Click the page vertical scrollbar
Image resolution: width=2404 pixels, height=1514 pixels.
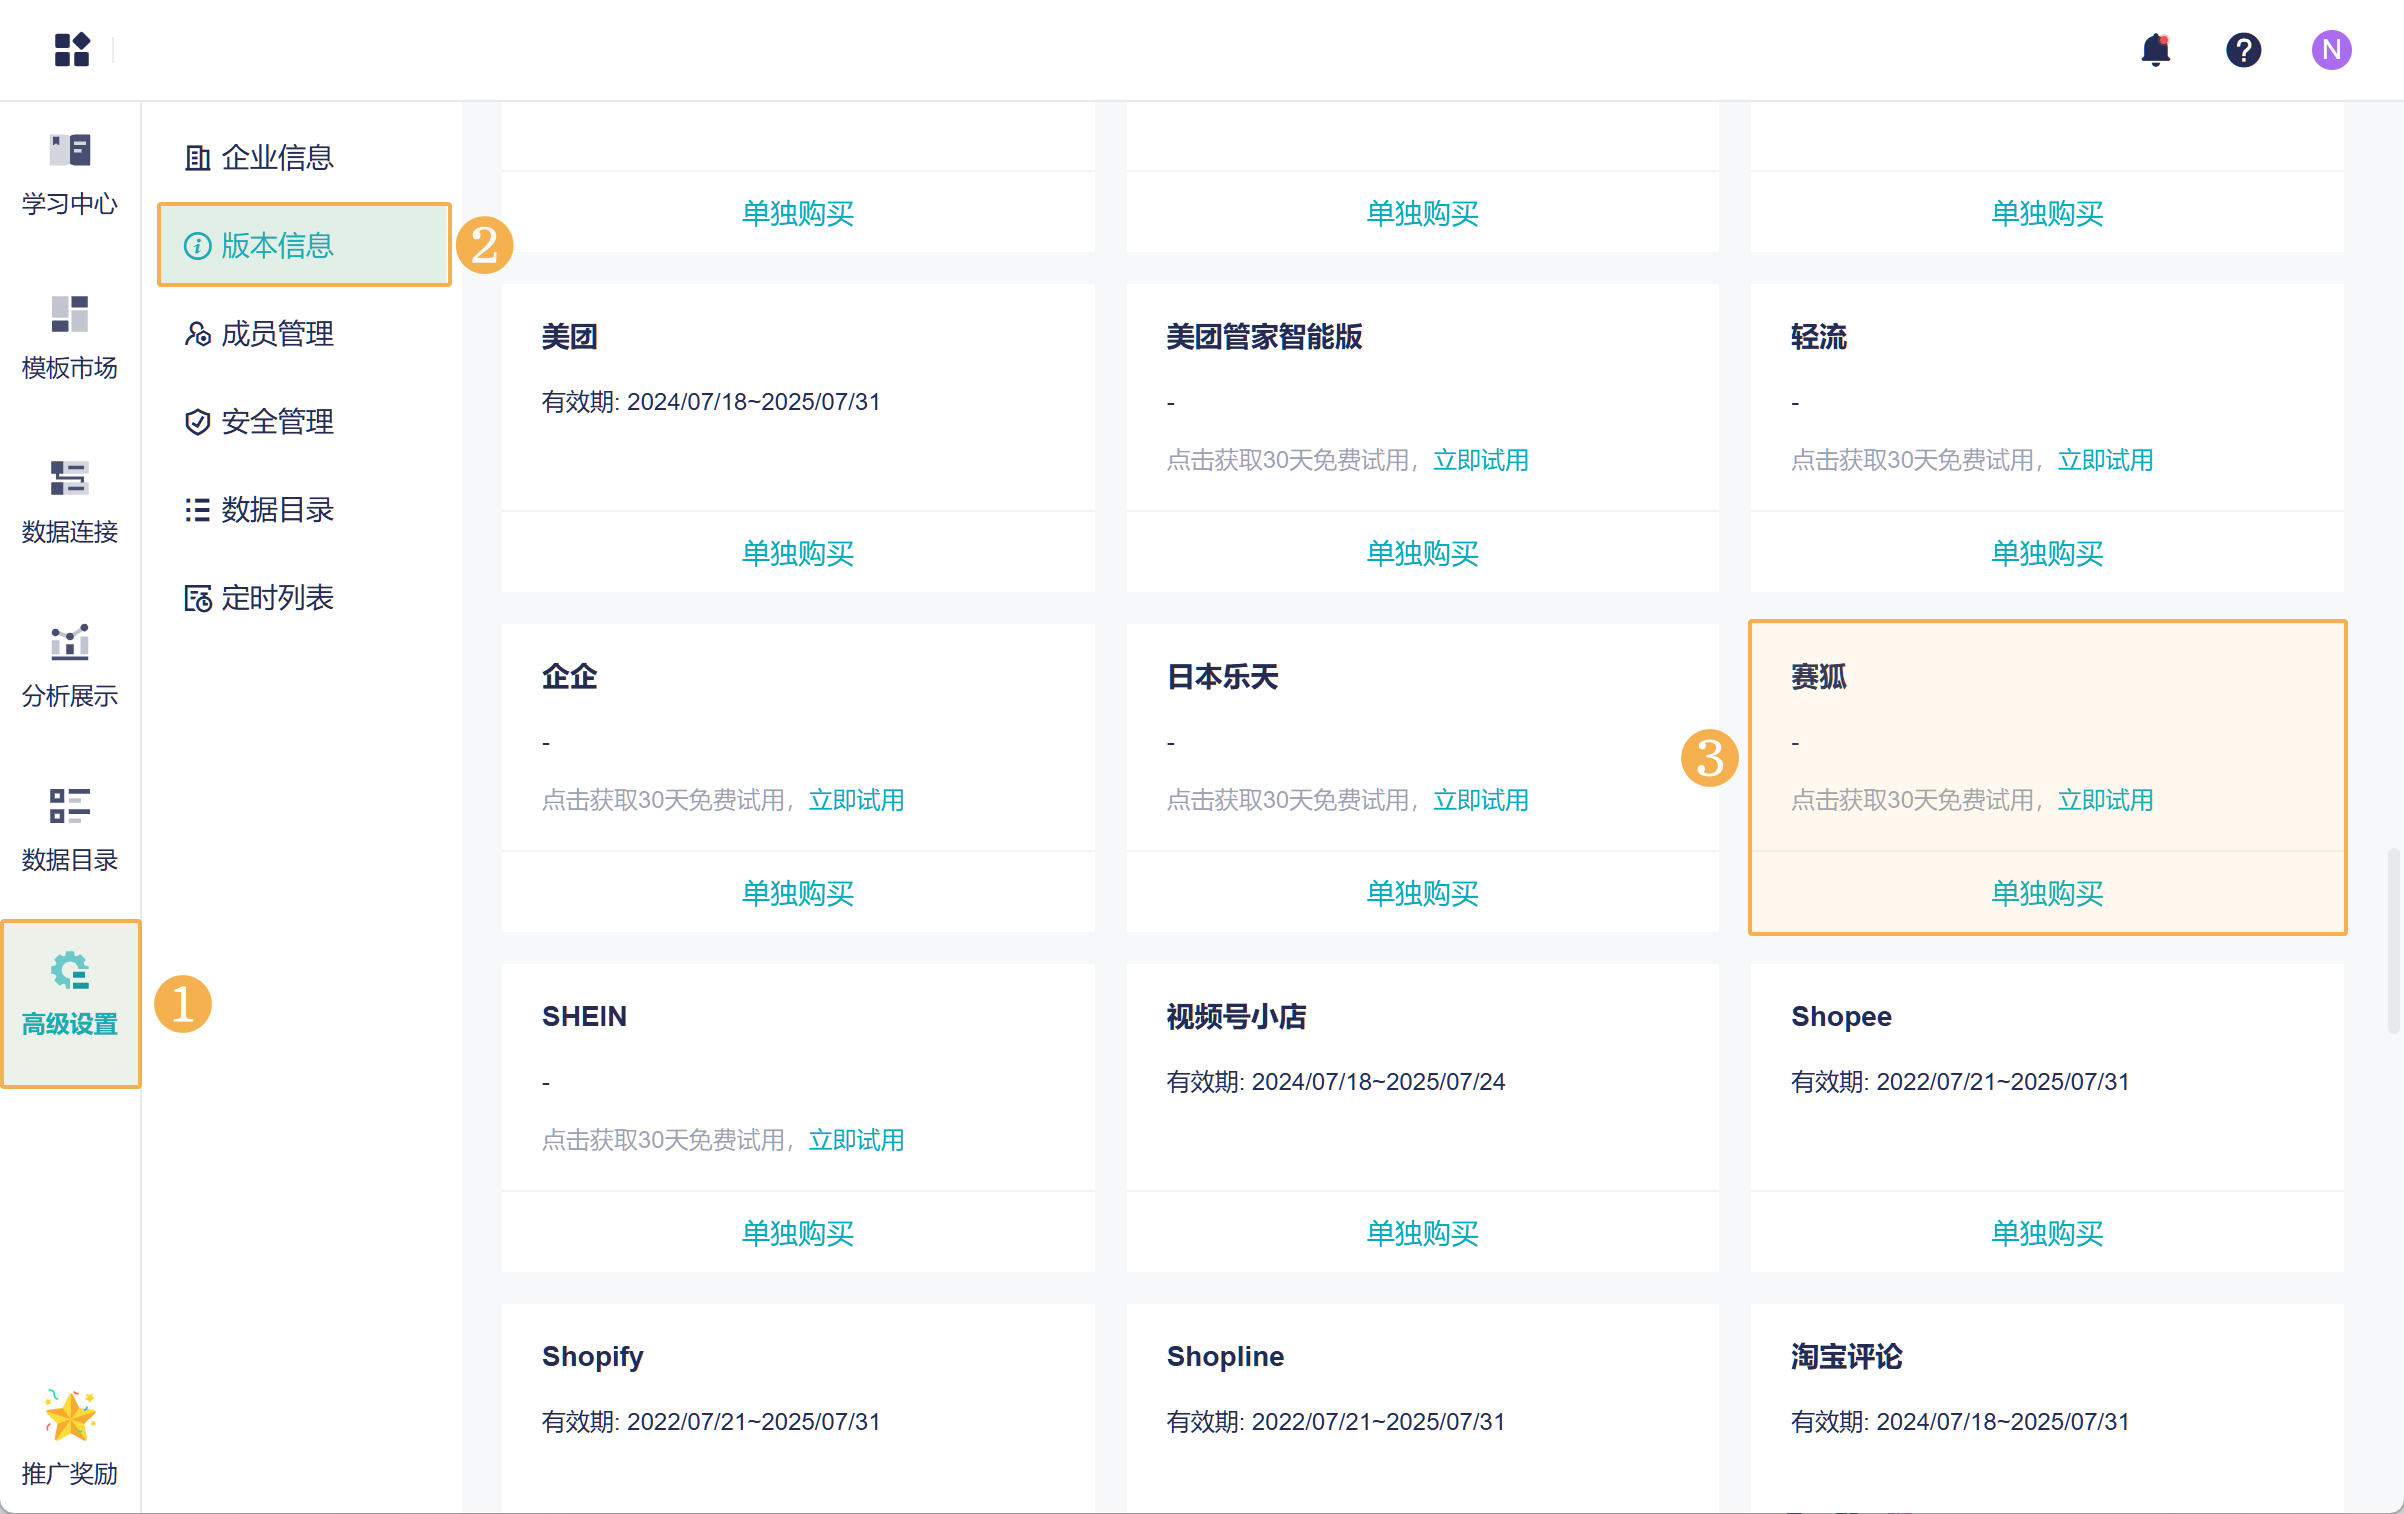[2393, 940]
